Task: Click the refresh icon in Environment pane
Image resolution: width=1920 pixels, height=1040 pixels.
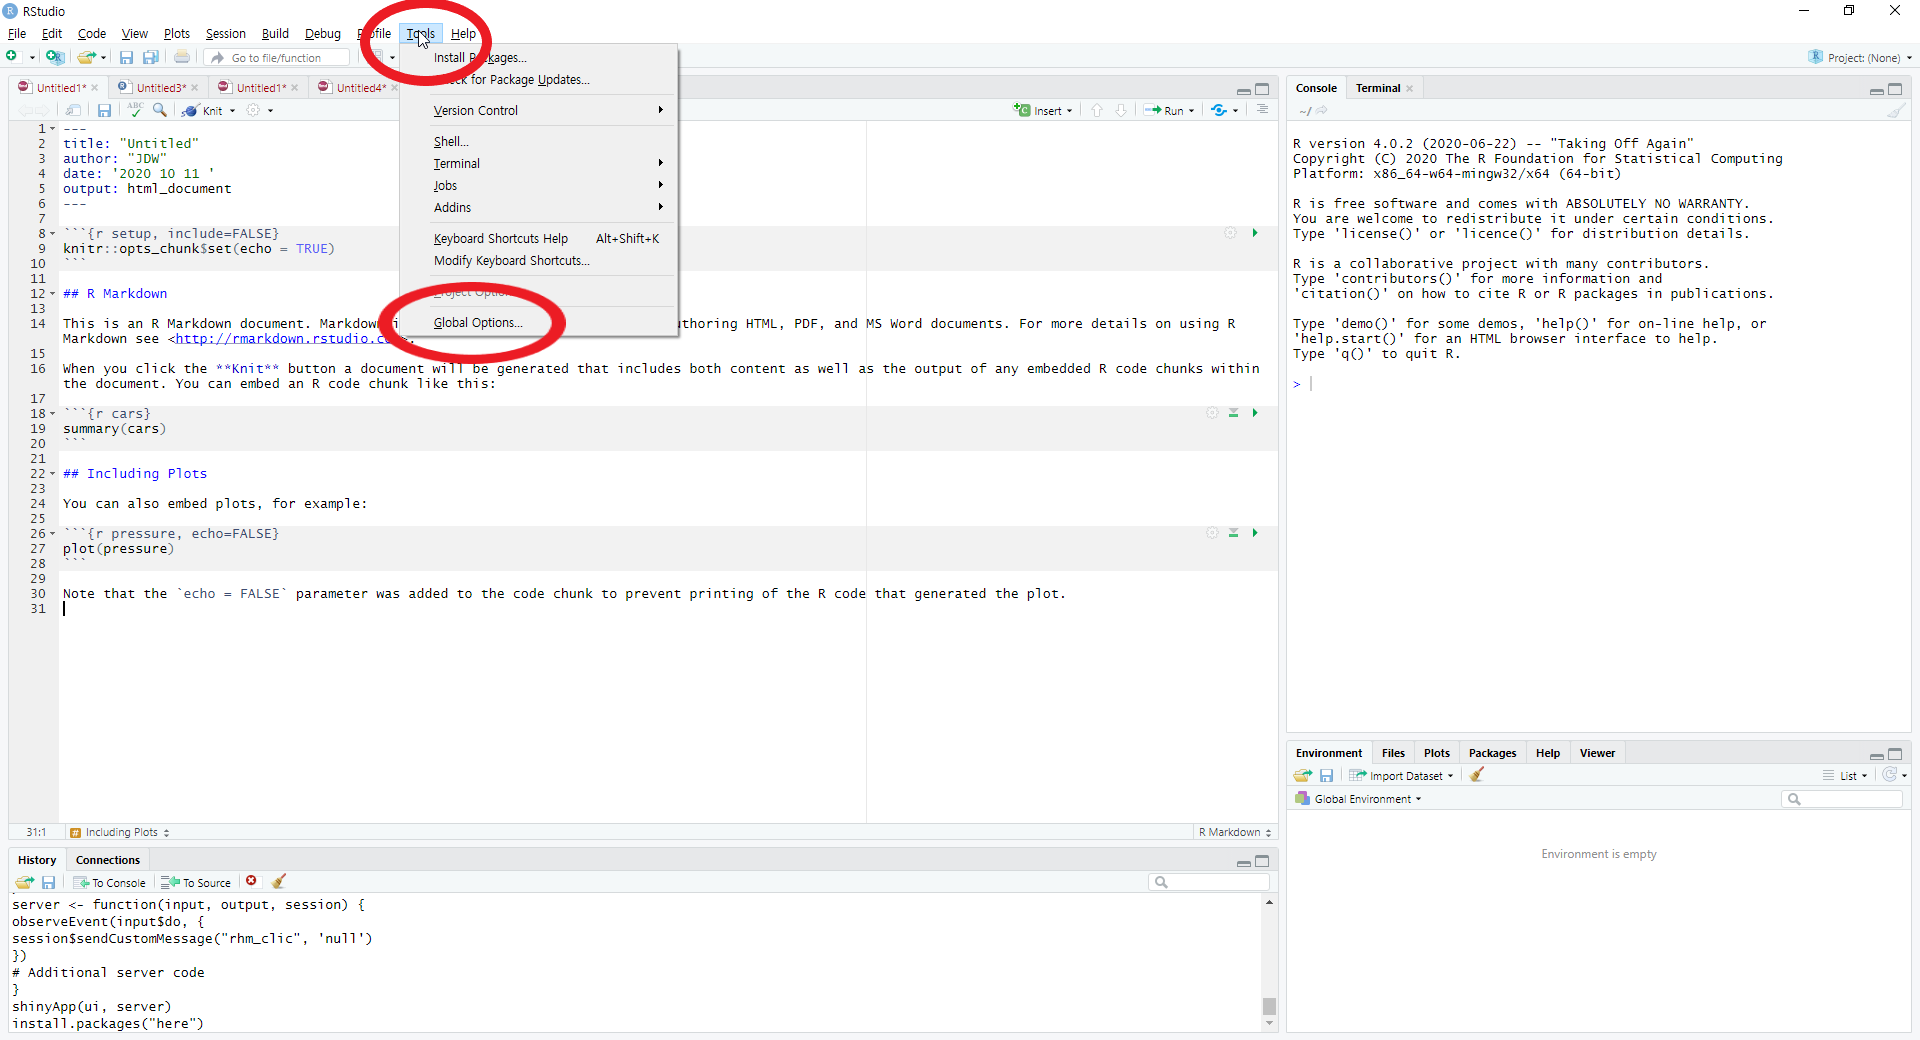Action: point(1889,775)
